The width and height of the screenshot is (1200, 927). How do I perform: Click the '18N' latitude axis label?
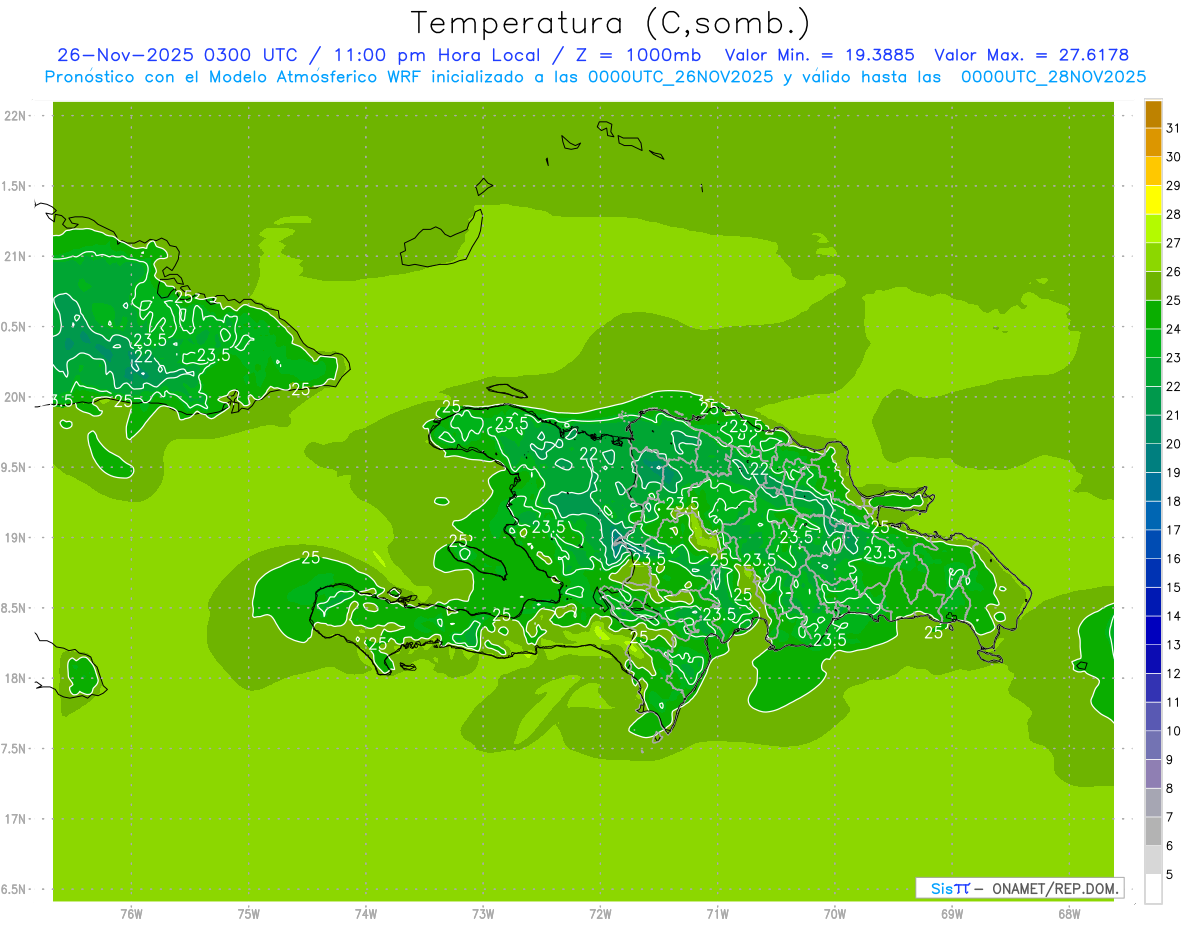(15, 678)
